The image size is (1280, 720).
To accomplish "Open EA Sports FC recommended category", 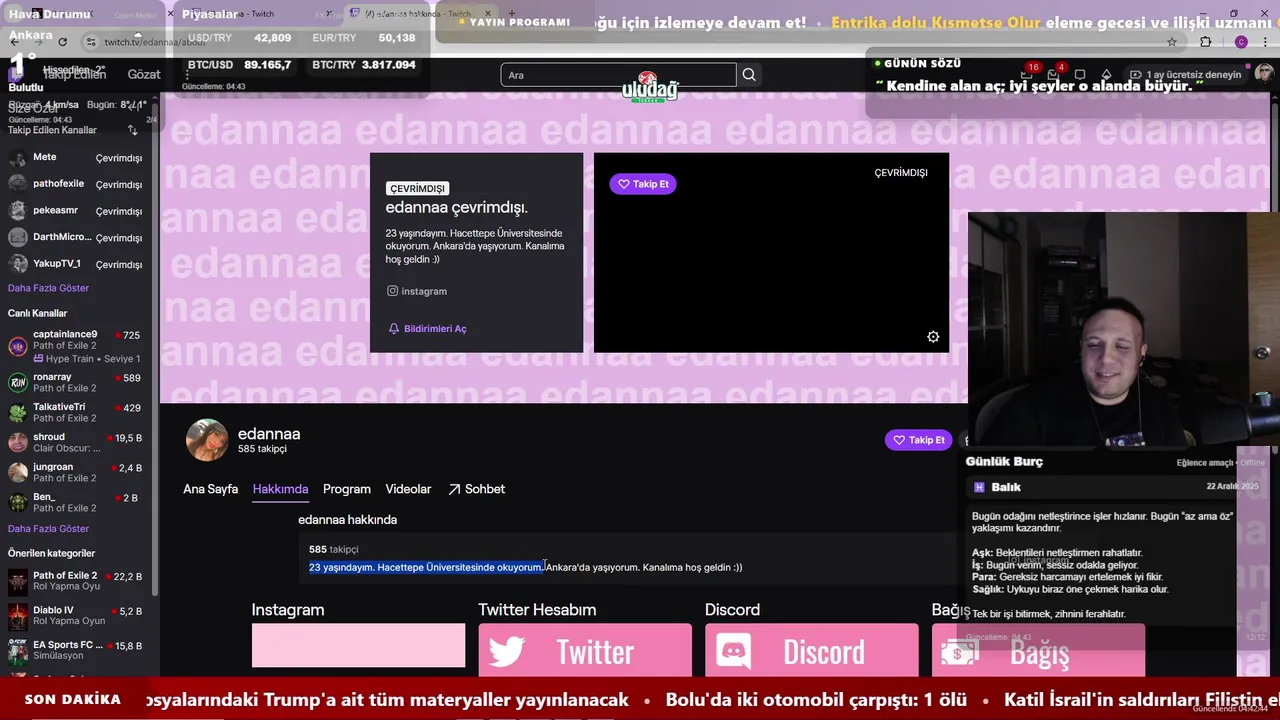I will pos(78,650).
